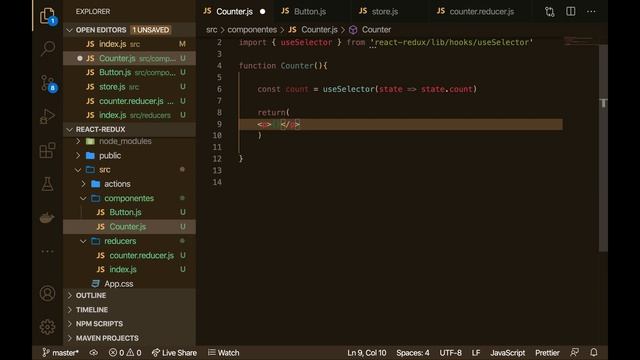Collapse the reducers folder
The image size is (640, 360).
coord(83,241)
